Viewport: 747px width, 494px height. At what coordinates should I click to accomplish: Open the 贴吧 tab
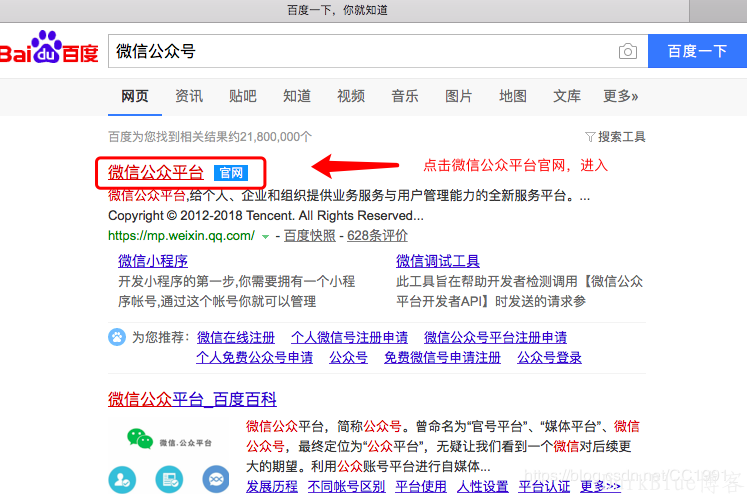click(242, 96)
